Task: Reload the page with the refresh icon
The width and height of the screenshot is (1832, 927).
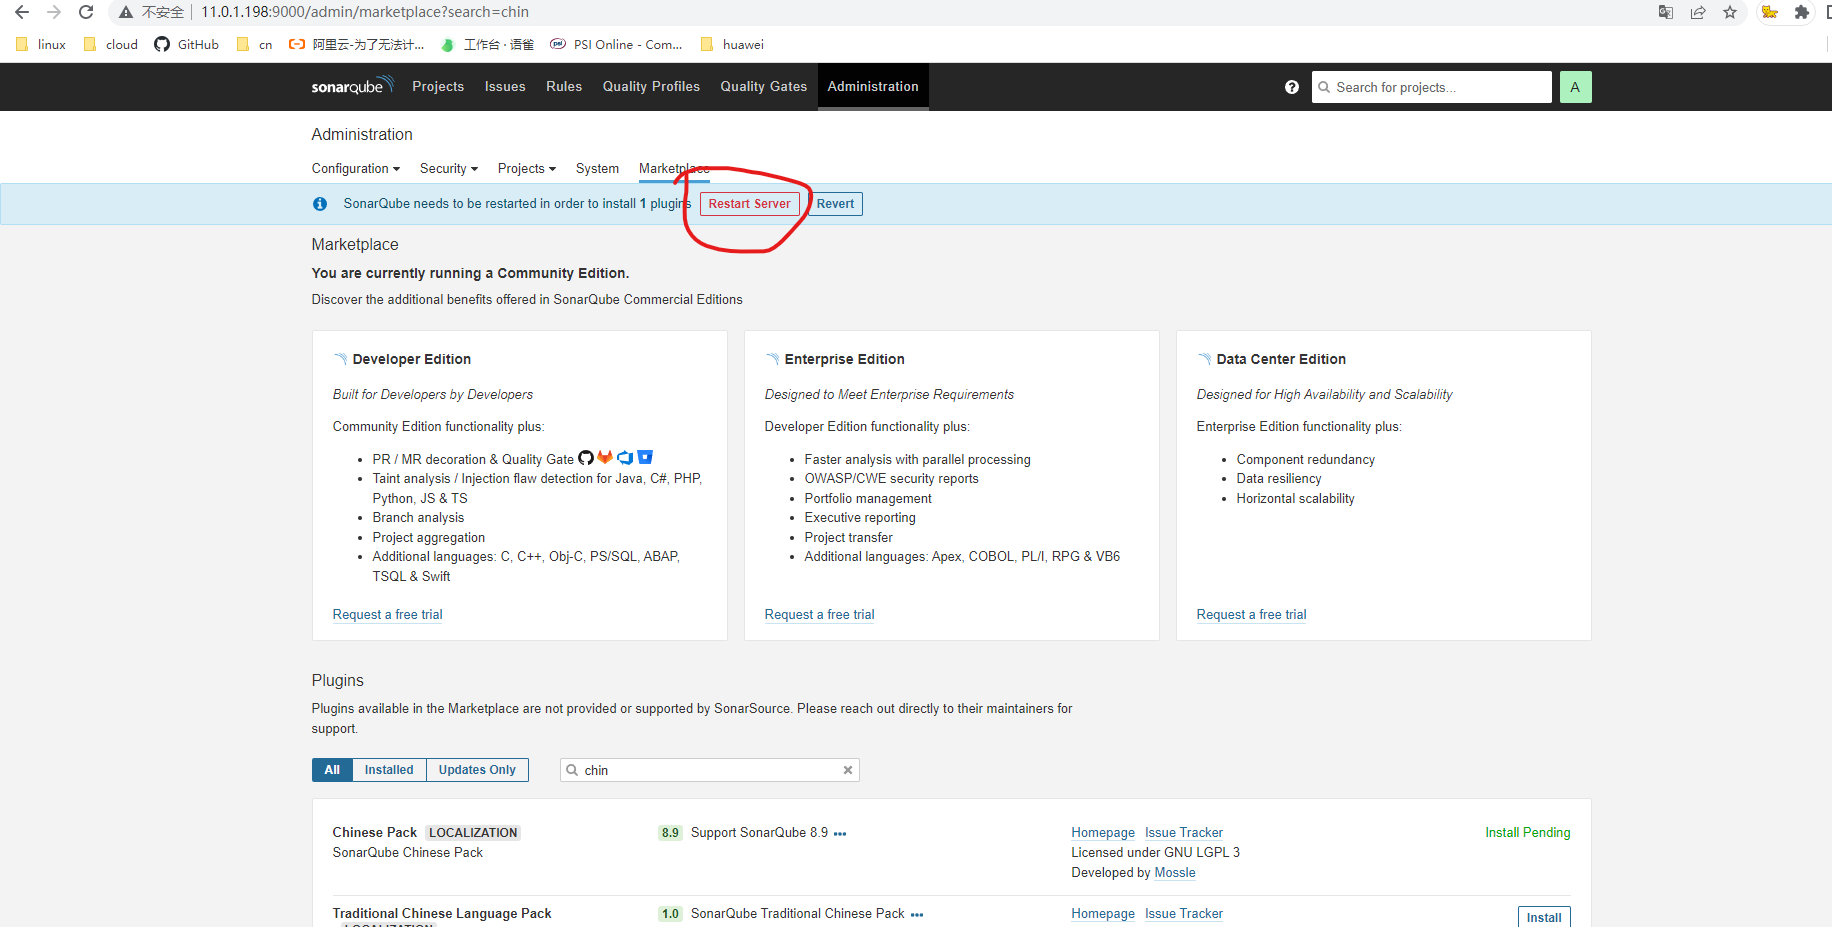Action: tap(86, 12)
